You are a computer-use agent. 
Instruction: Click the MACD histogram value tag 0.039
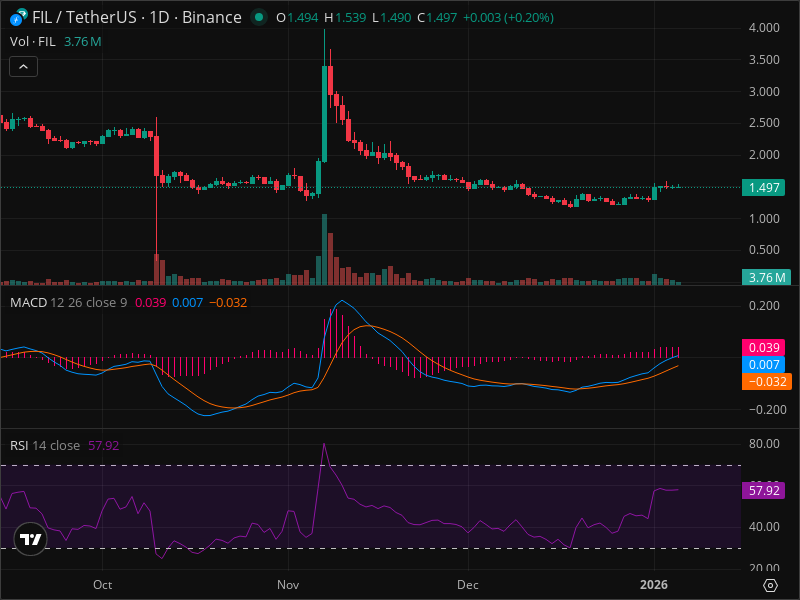tap(763, 347)
